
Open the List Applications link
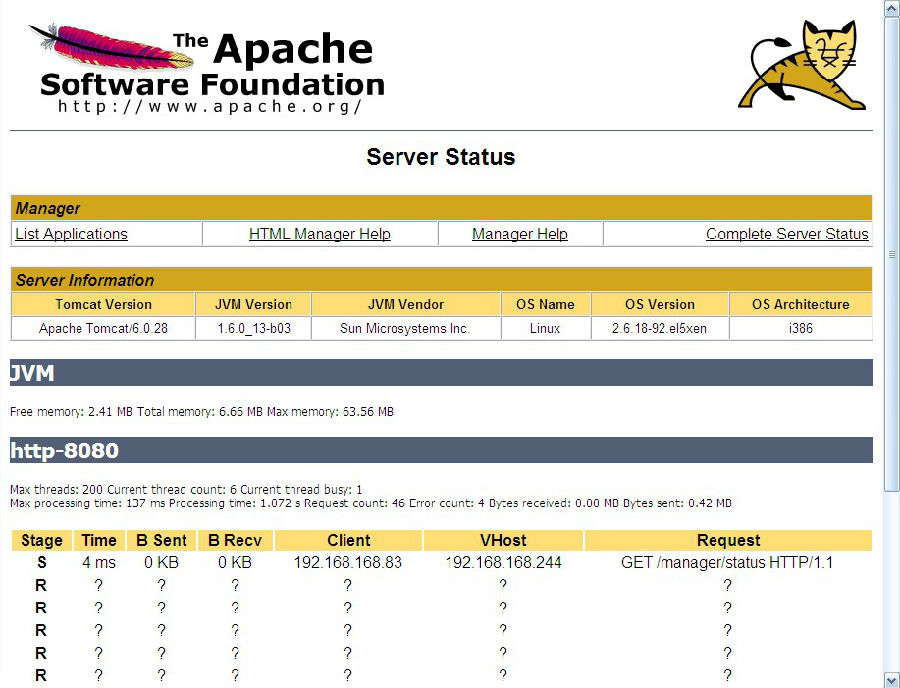click(72, 234)
